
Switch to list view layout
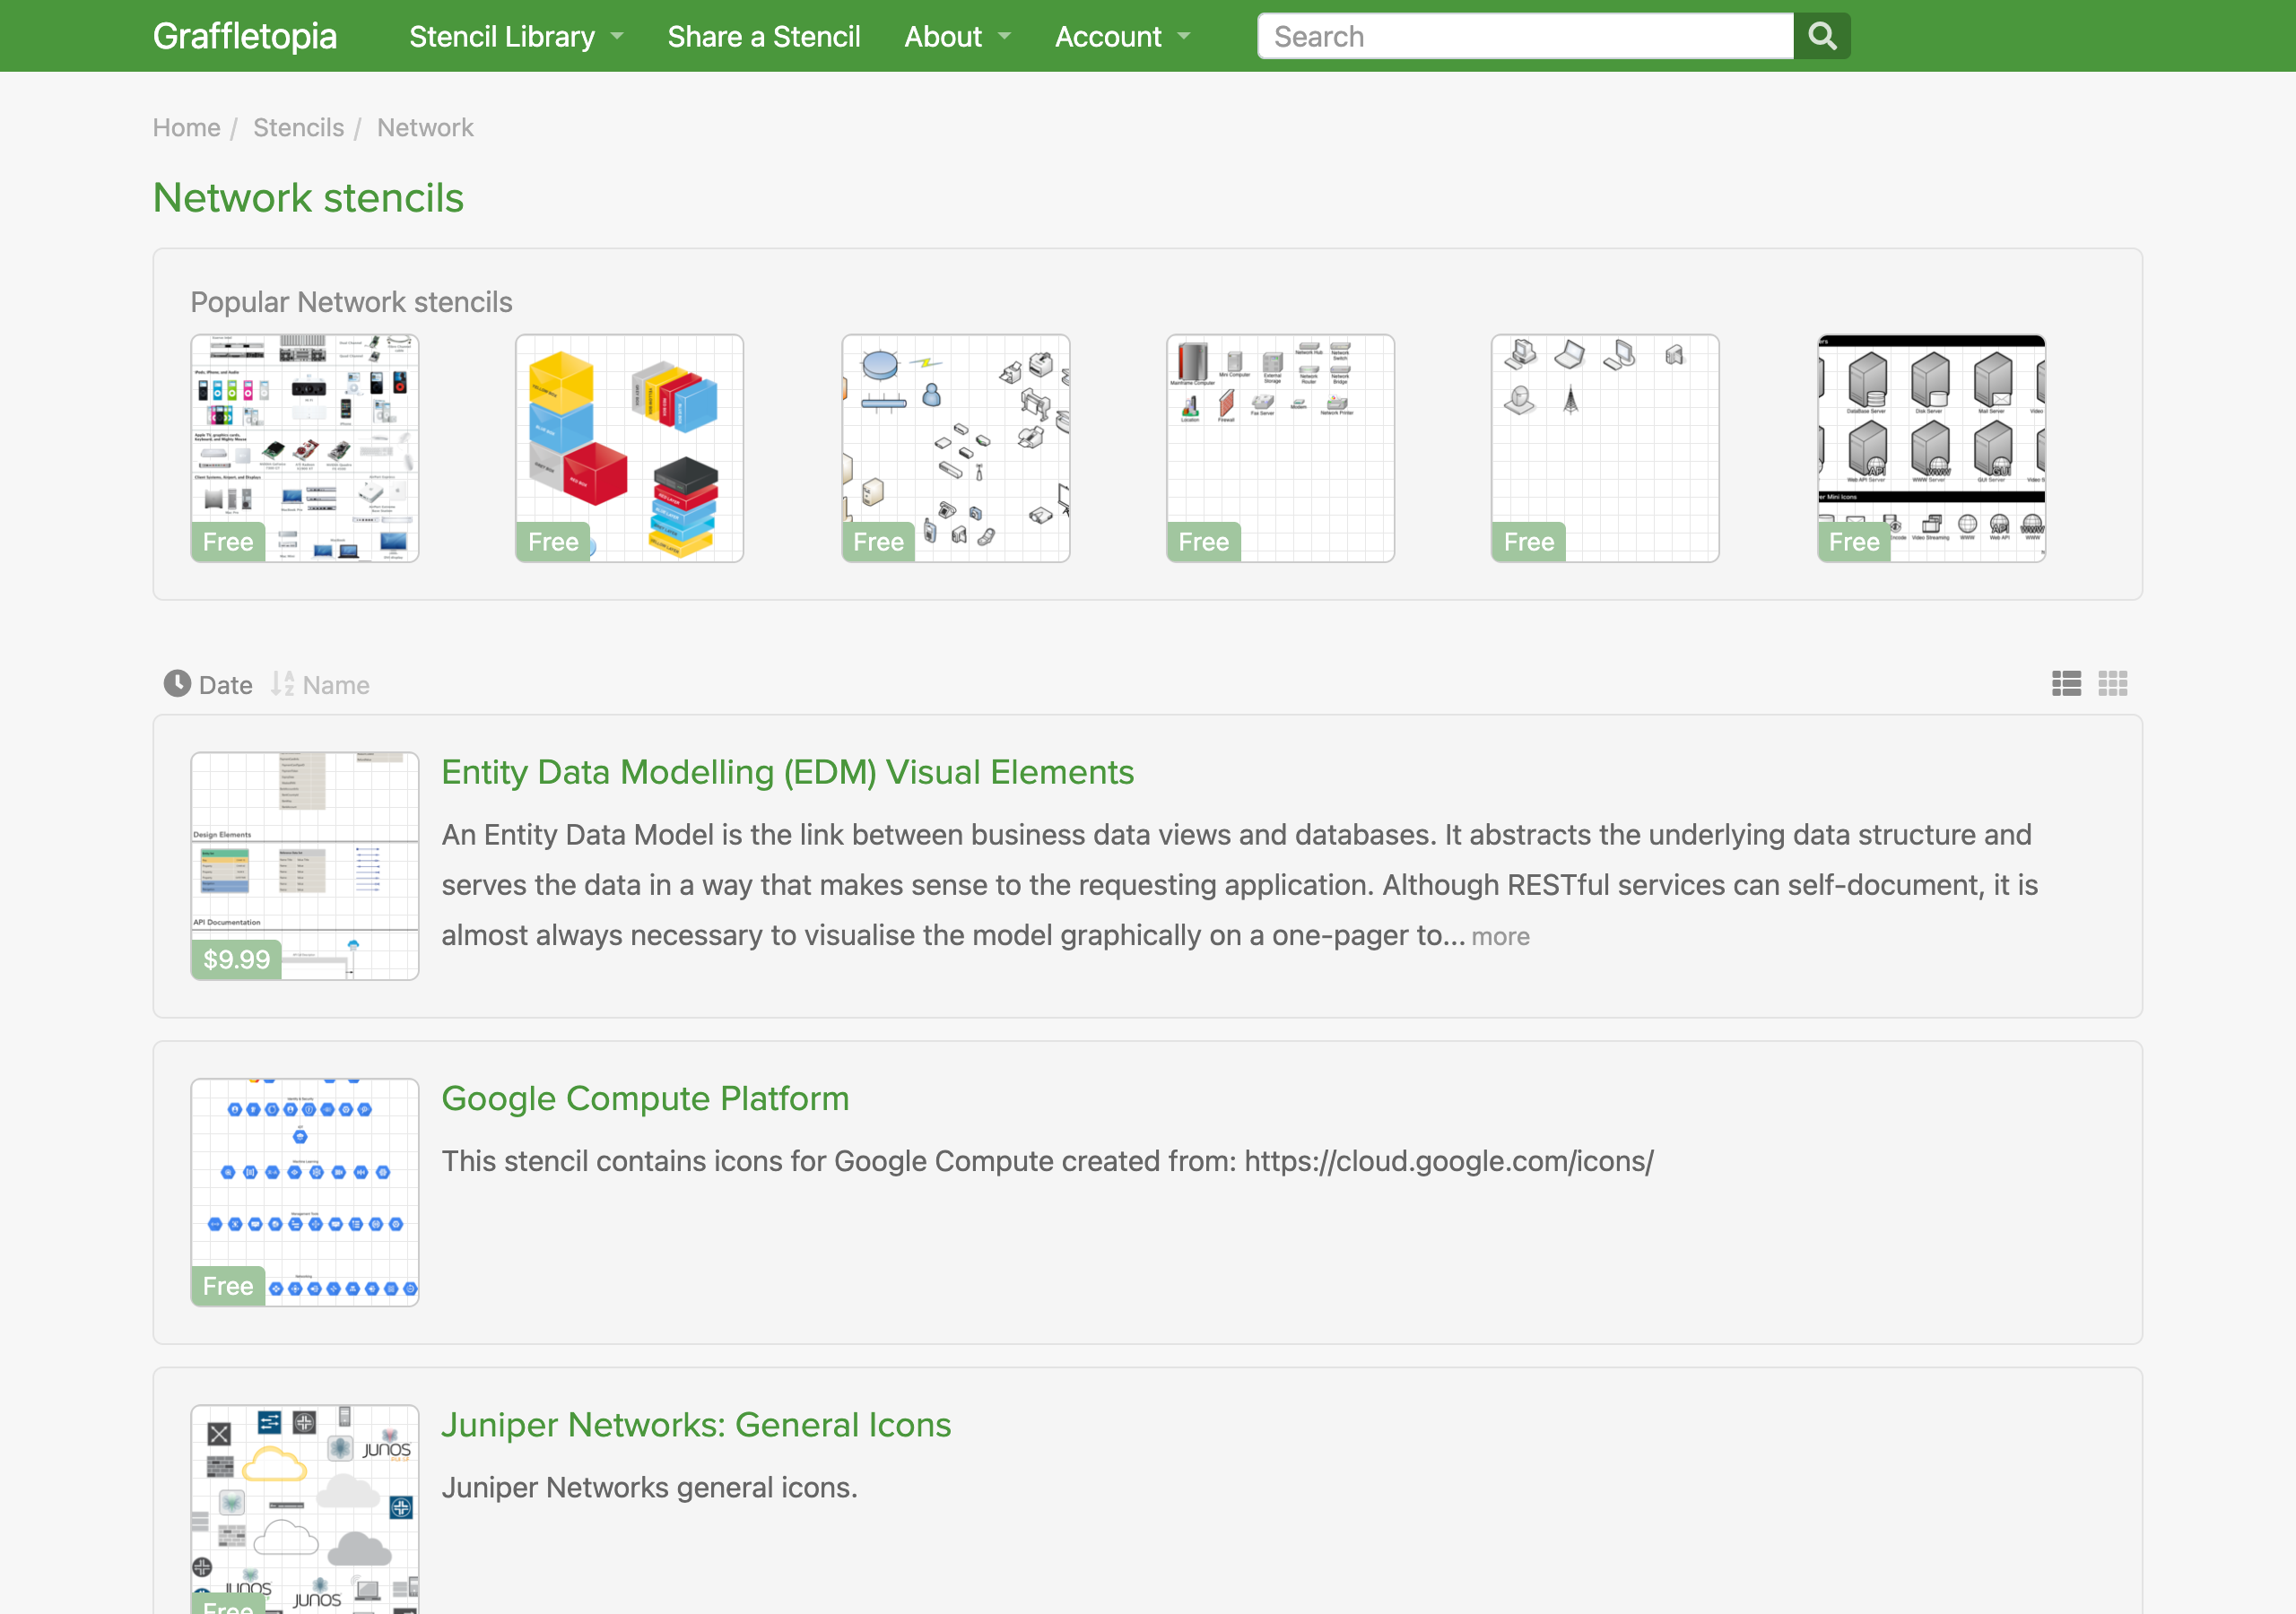click(2066, 684)
